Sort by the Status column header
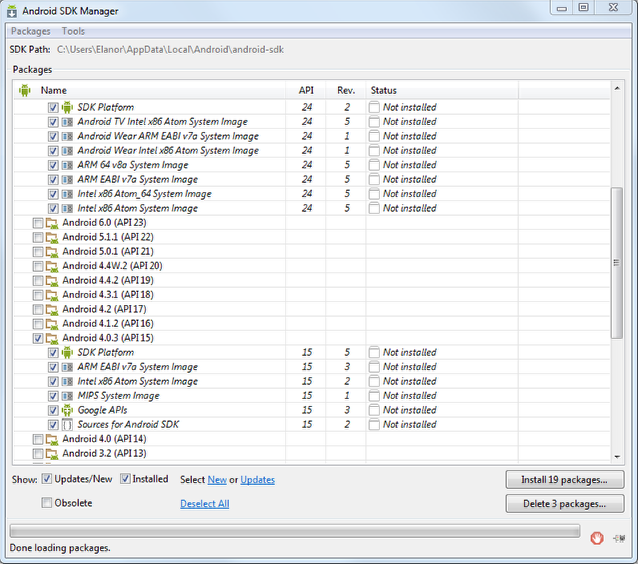 [x=442, y=90]
